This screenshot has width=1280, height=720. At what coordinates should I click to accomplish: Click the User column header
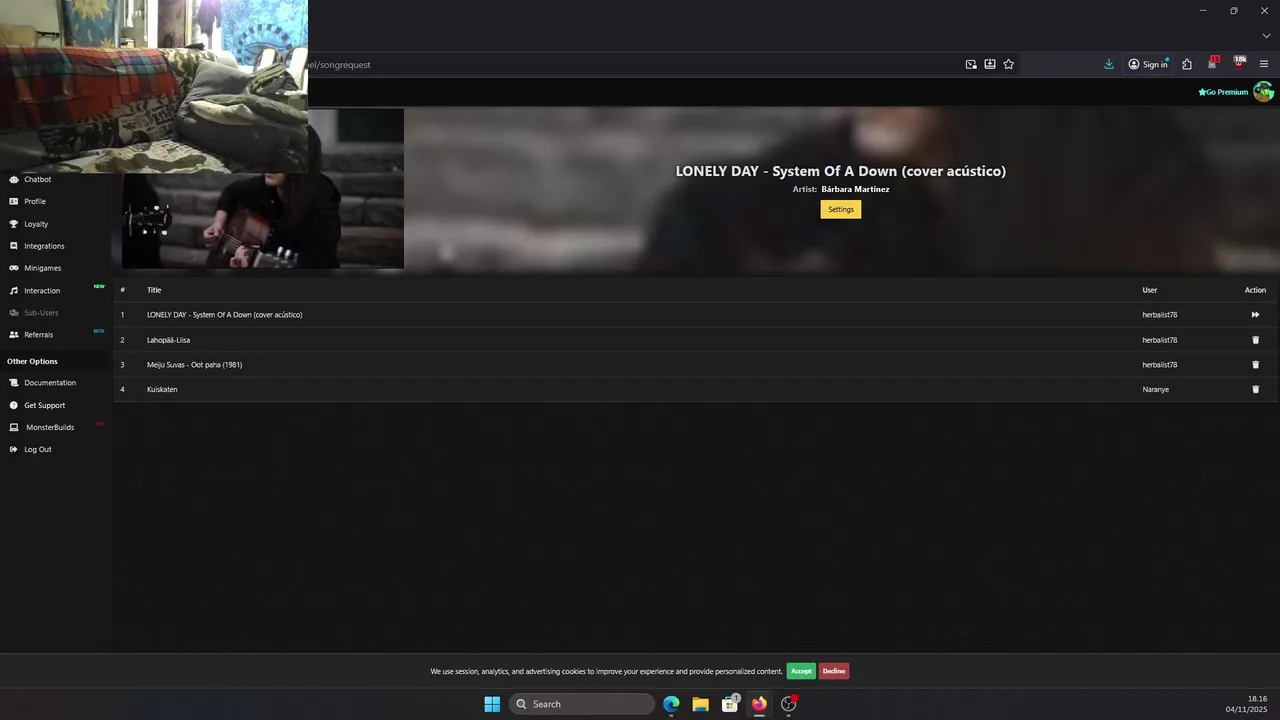[1150, 290]
